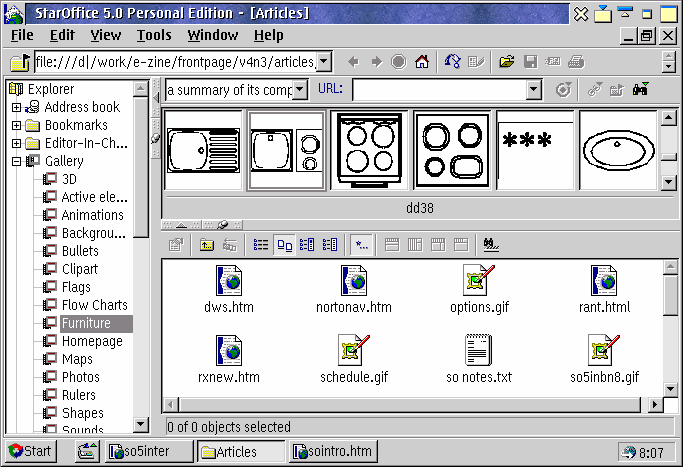Screen dimensions: 683x467
Task: Open the Tools menu
Action: point(154,35)
